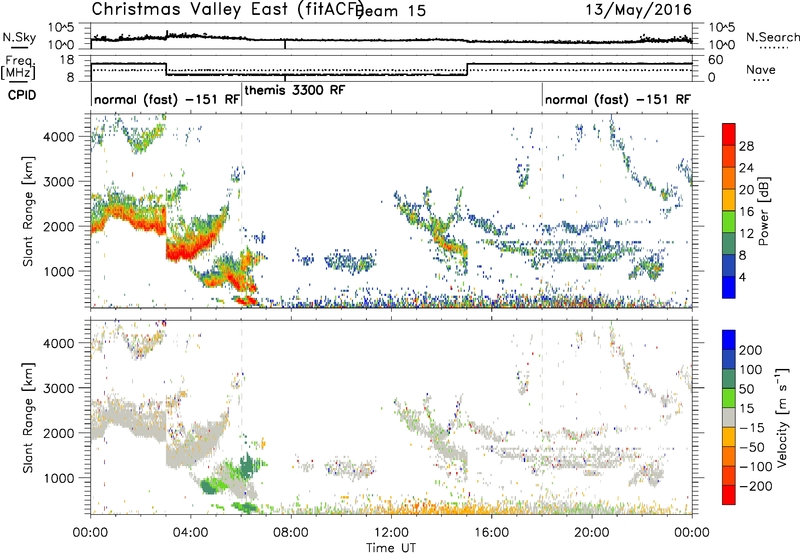This screenshot has height=554, width=800.
Task: Click the '00:00' label at the time axis start
Action: tap(91, 533)
